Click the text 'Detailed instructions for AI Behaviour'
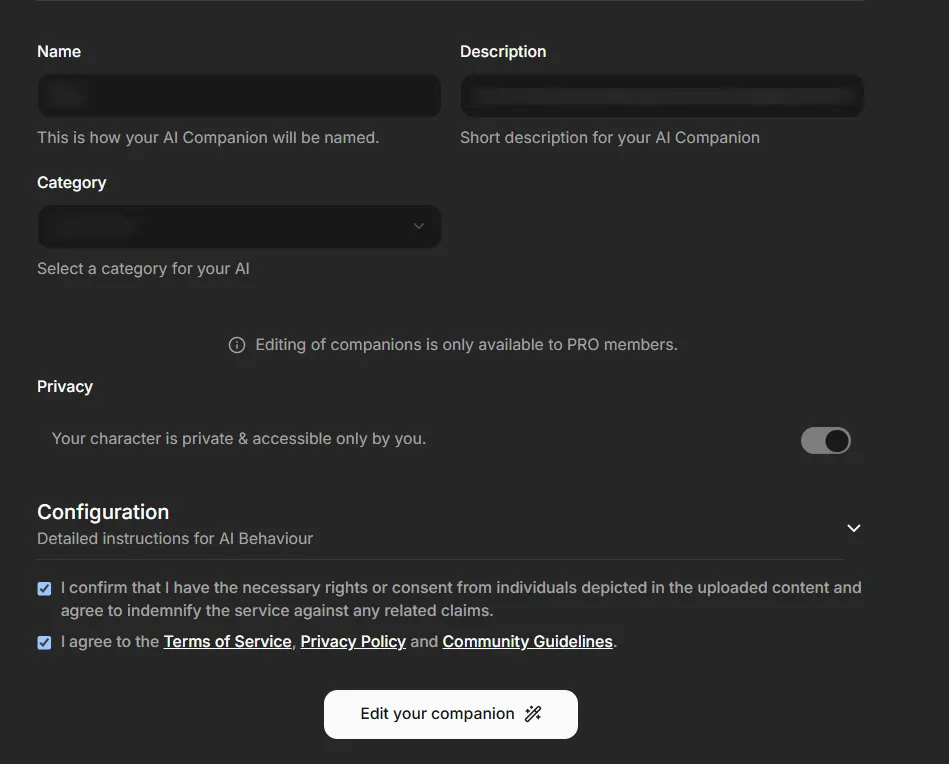The height and width of the screenshot is (764, 949). [x=175, y=539]
